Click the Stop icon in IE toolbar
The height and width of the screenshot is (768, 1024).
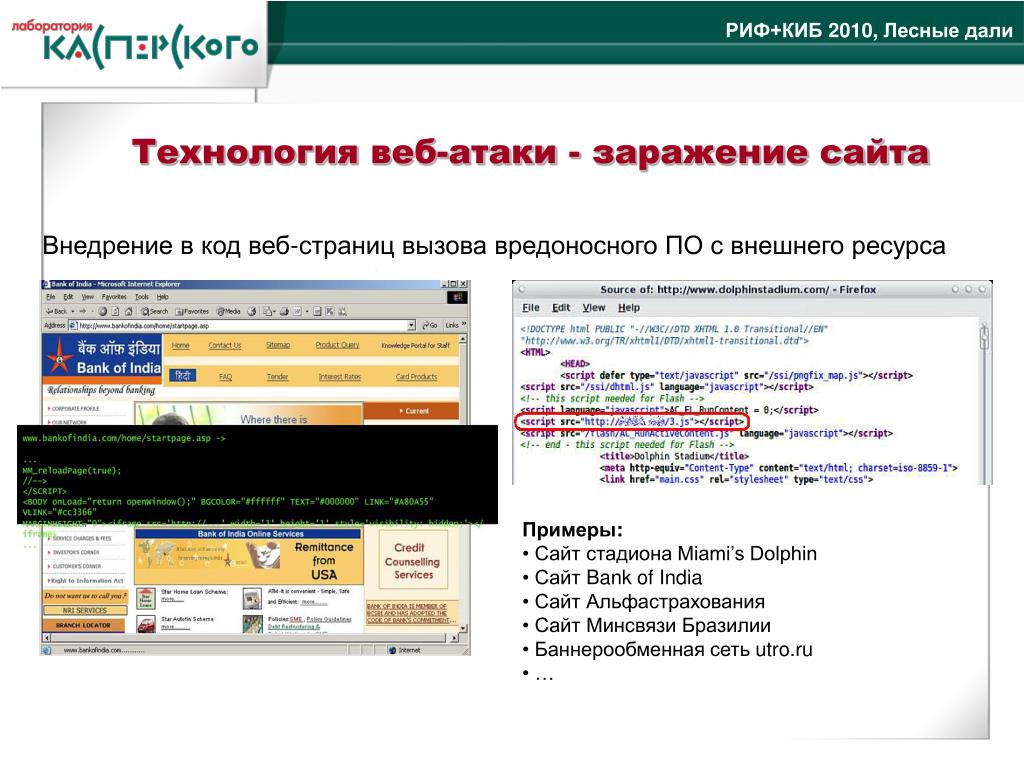pyautogui.click(x=103, y=312)
